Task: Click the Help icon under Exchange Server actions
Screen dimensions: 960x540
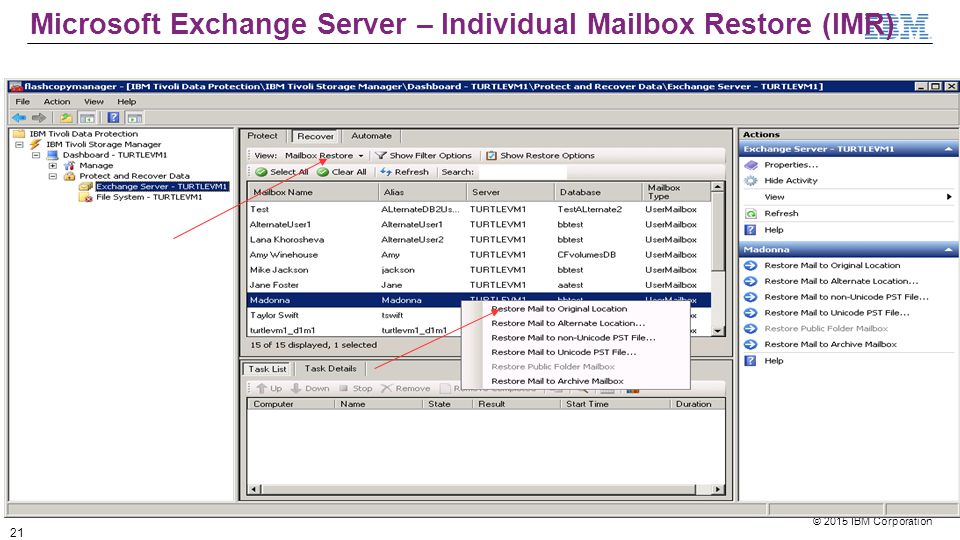Action: [751, 230]
